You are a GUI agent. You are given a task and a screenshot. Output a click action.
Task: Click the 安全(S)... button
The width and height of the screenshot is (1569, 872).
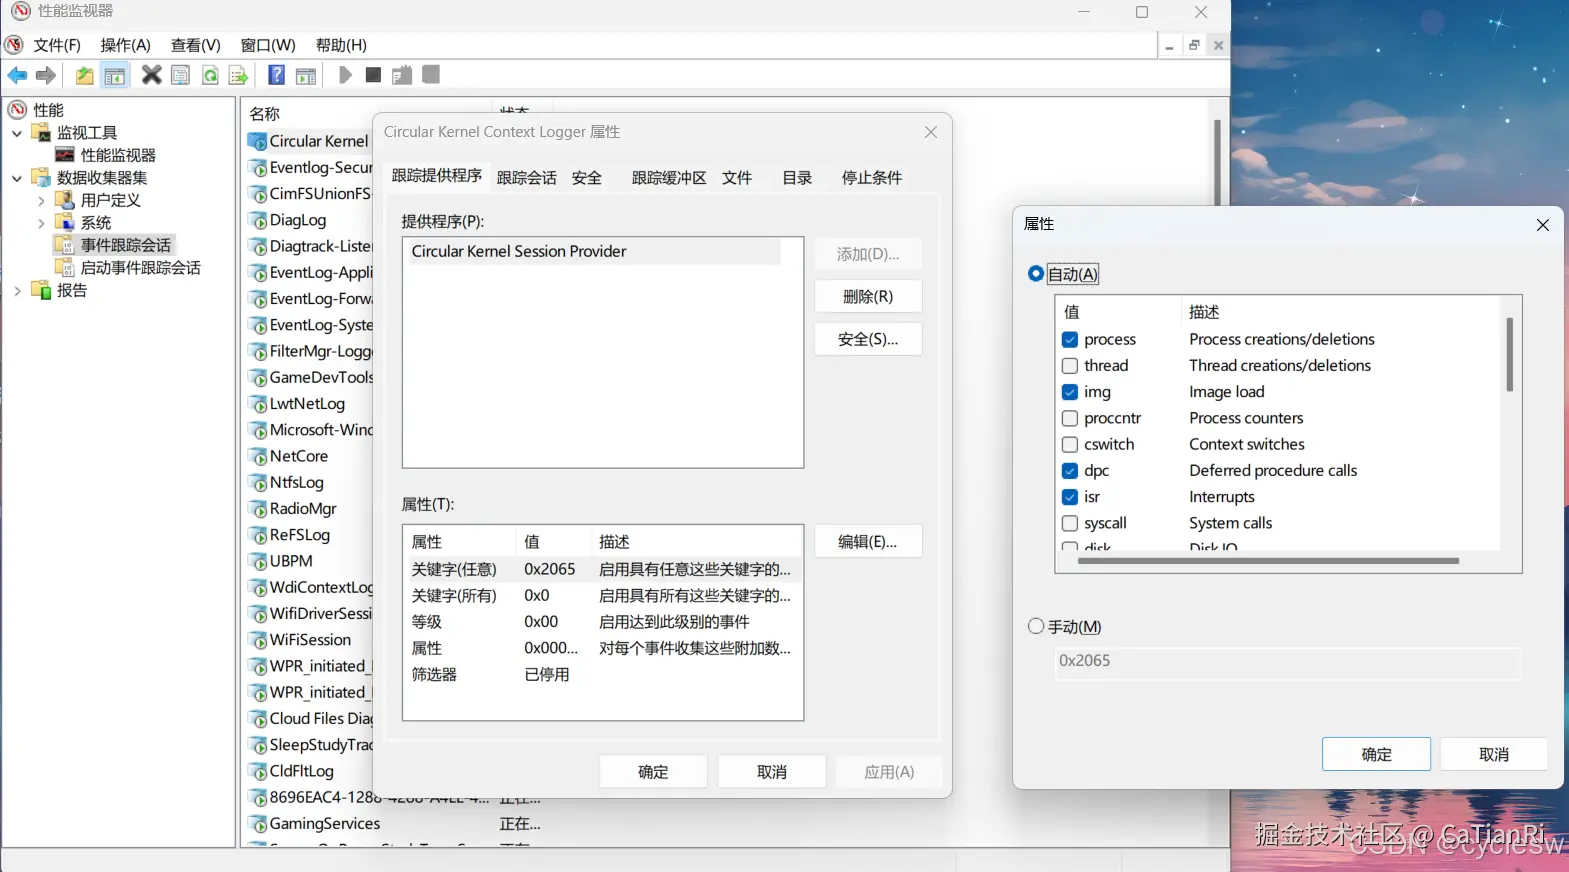click(x=868, y=340)
